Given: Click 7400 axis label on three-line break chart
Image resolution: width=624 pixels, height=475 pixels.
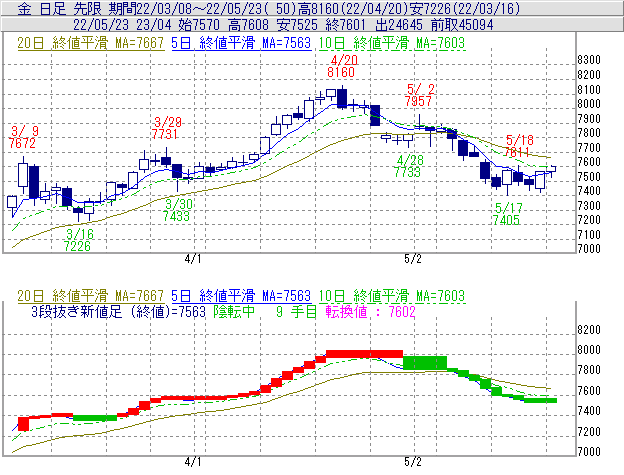Looking at the screenshot, I should (589, 411).
